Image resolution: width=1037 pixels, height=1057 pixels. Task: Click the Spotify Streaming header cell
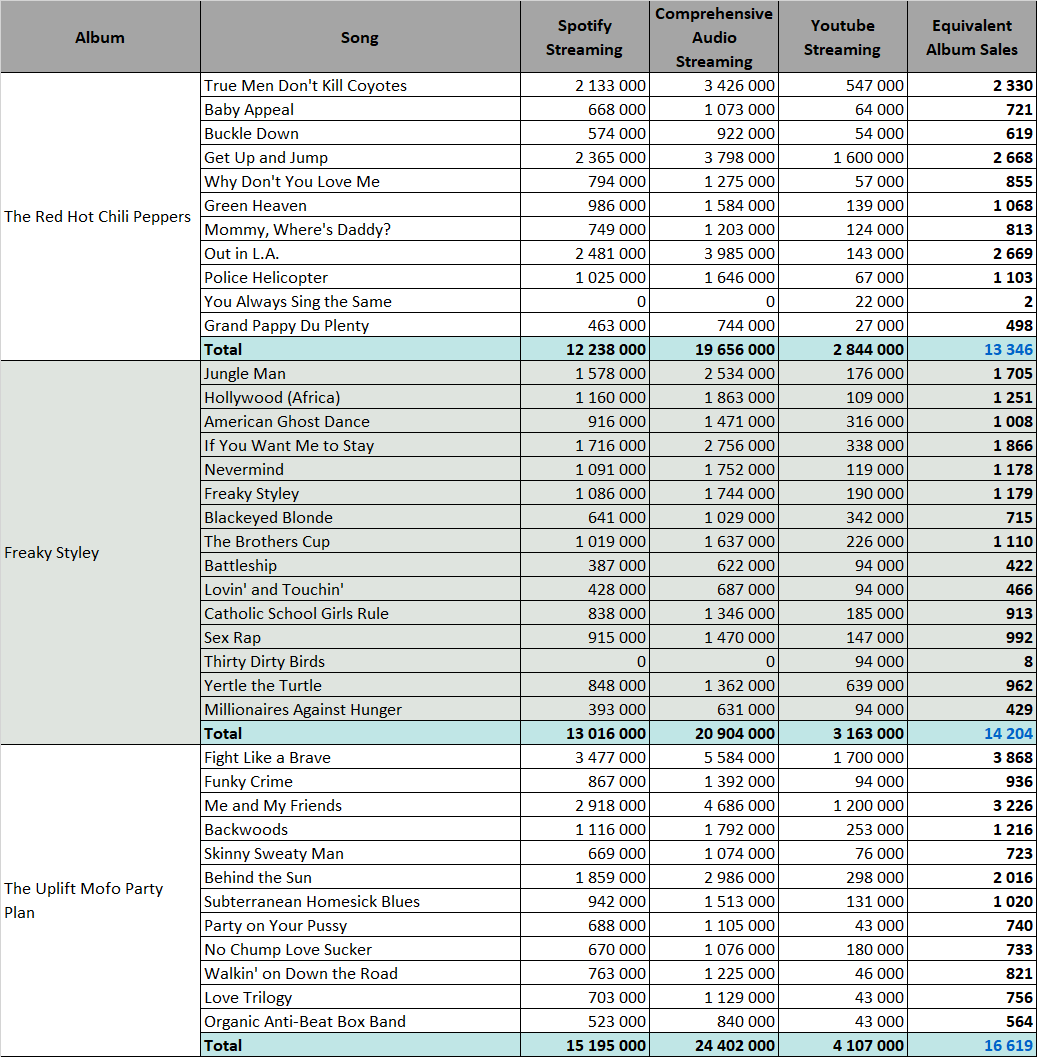coord(585,37)
